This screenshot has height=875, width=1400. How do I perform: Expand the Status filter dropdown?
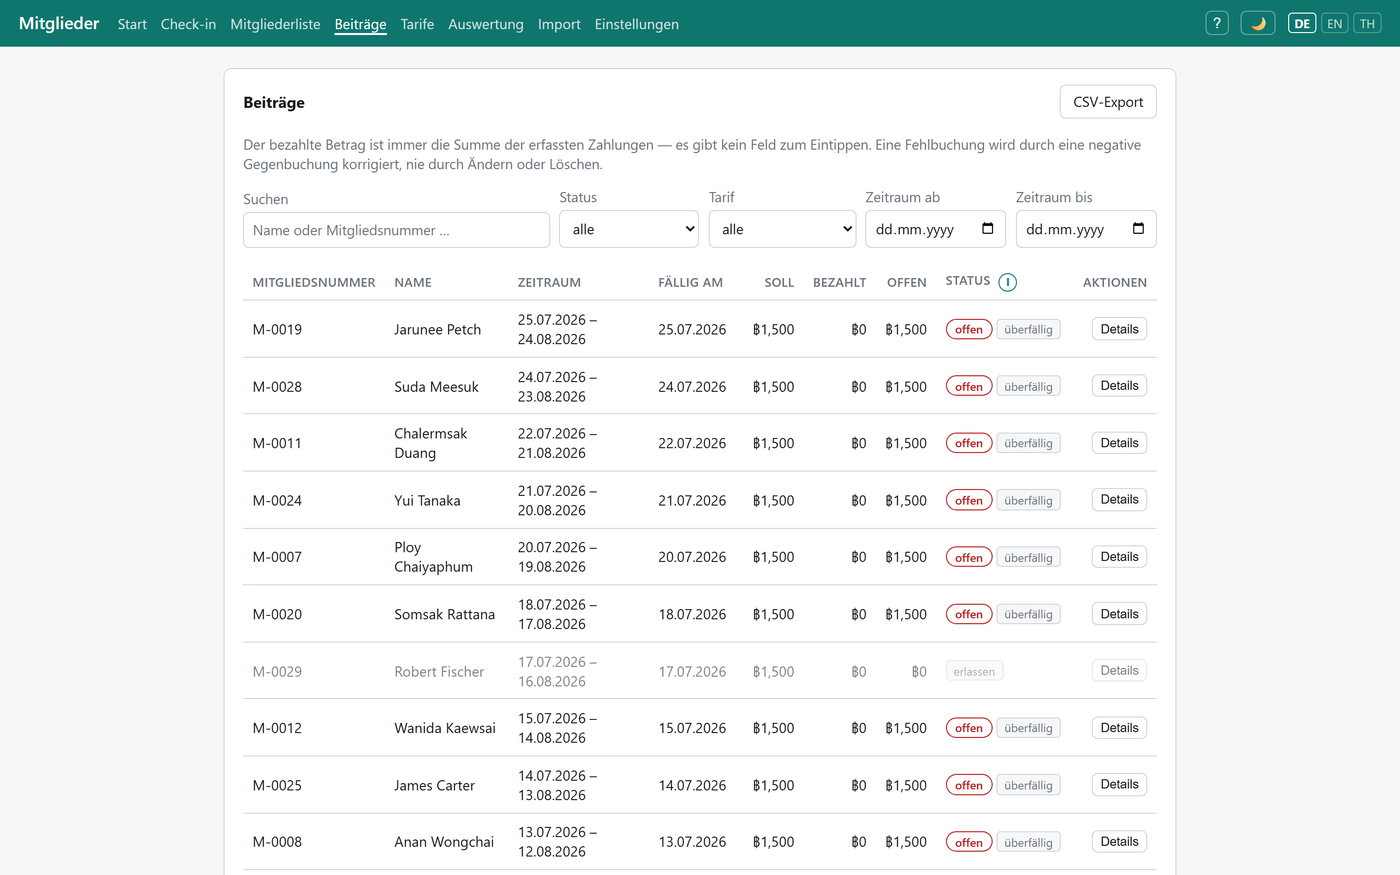628,229
